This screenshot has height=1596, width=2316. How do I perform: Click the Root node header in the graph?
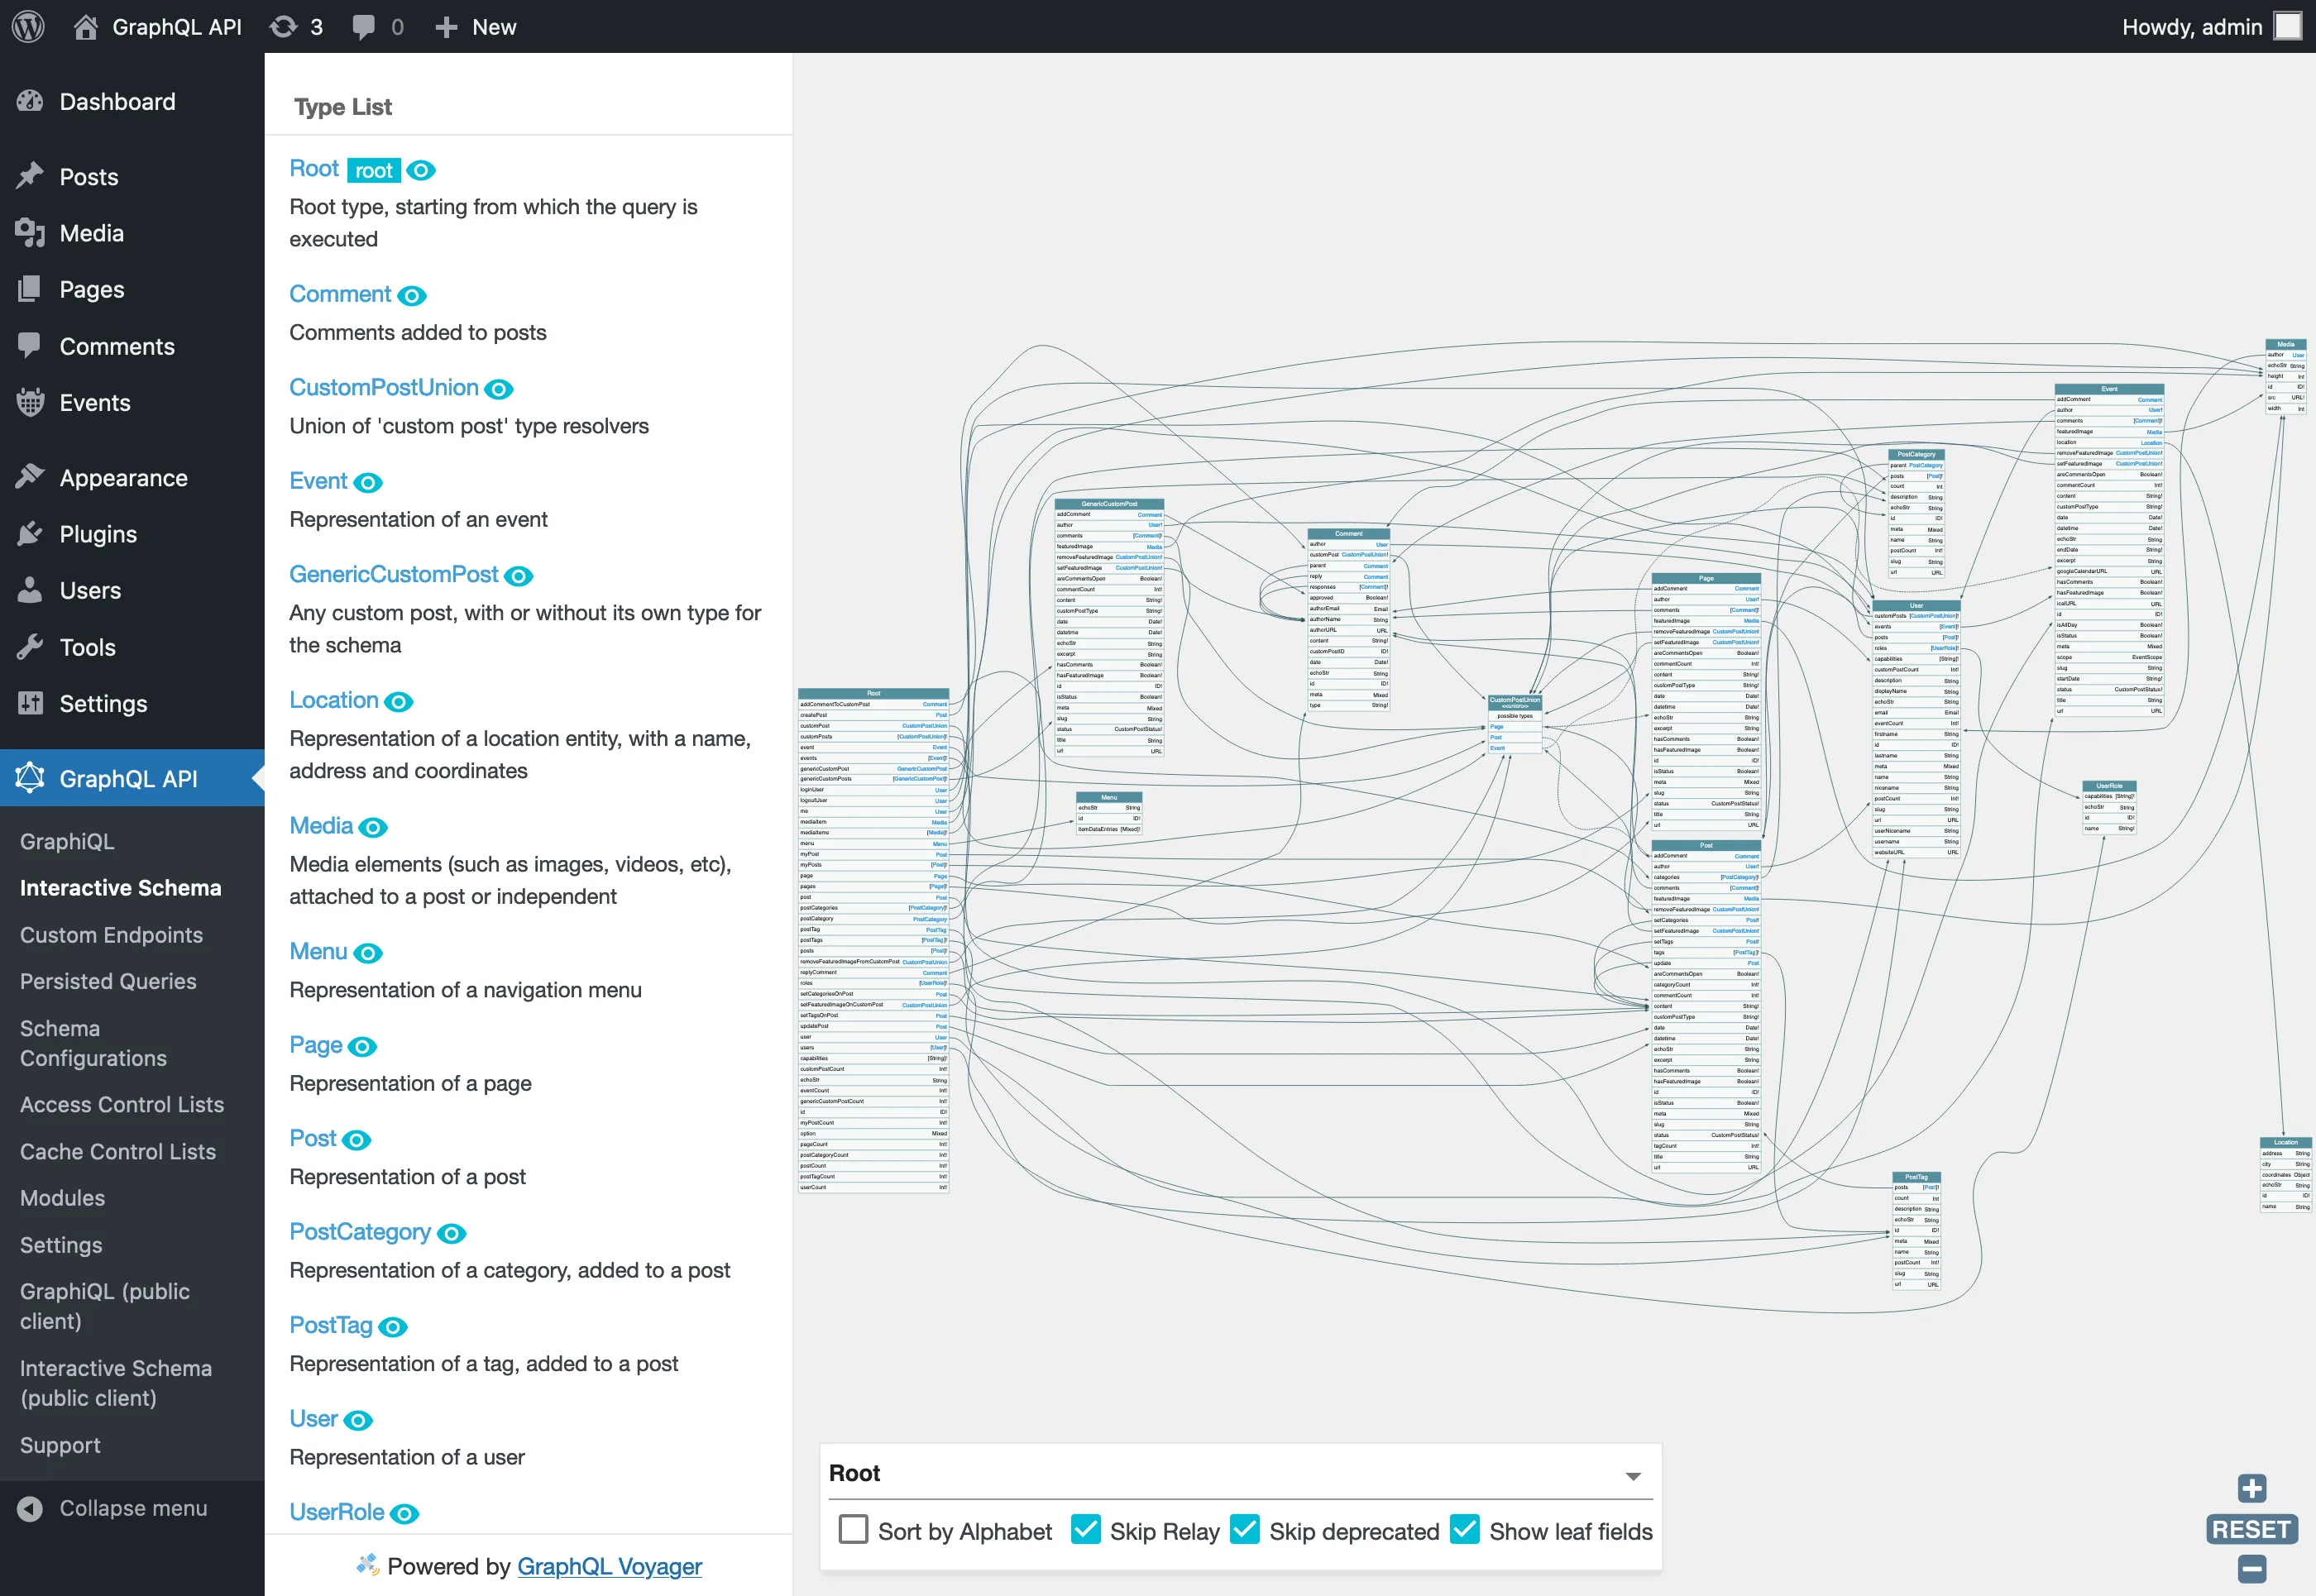click(x=873, y=693)
